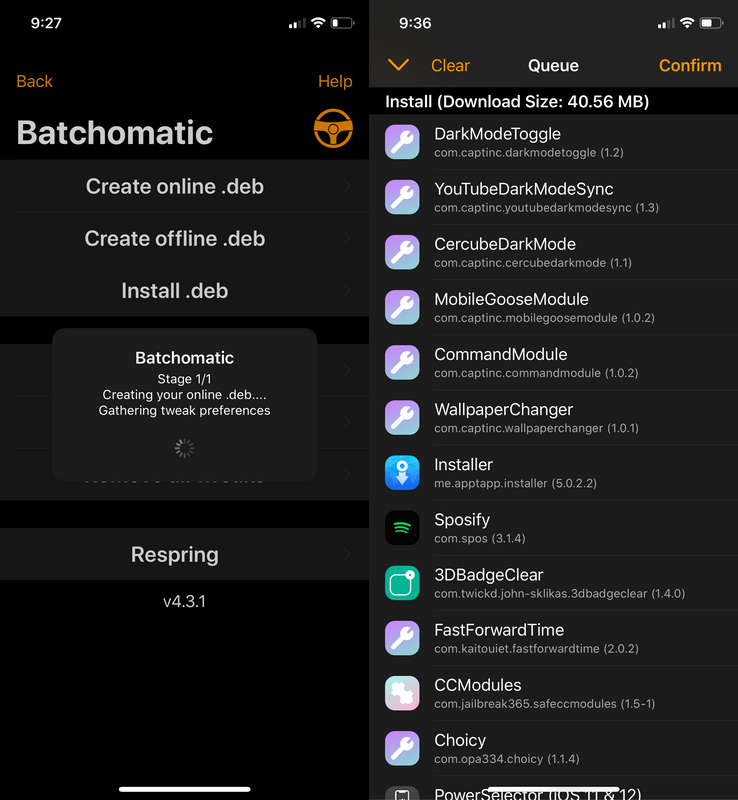The image size is (738, 800).
Task: Tap the FastForwardTime package icon
Action: click(402, 638)
